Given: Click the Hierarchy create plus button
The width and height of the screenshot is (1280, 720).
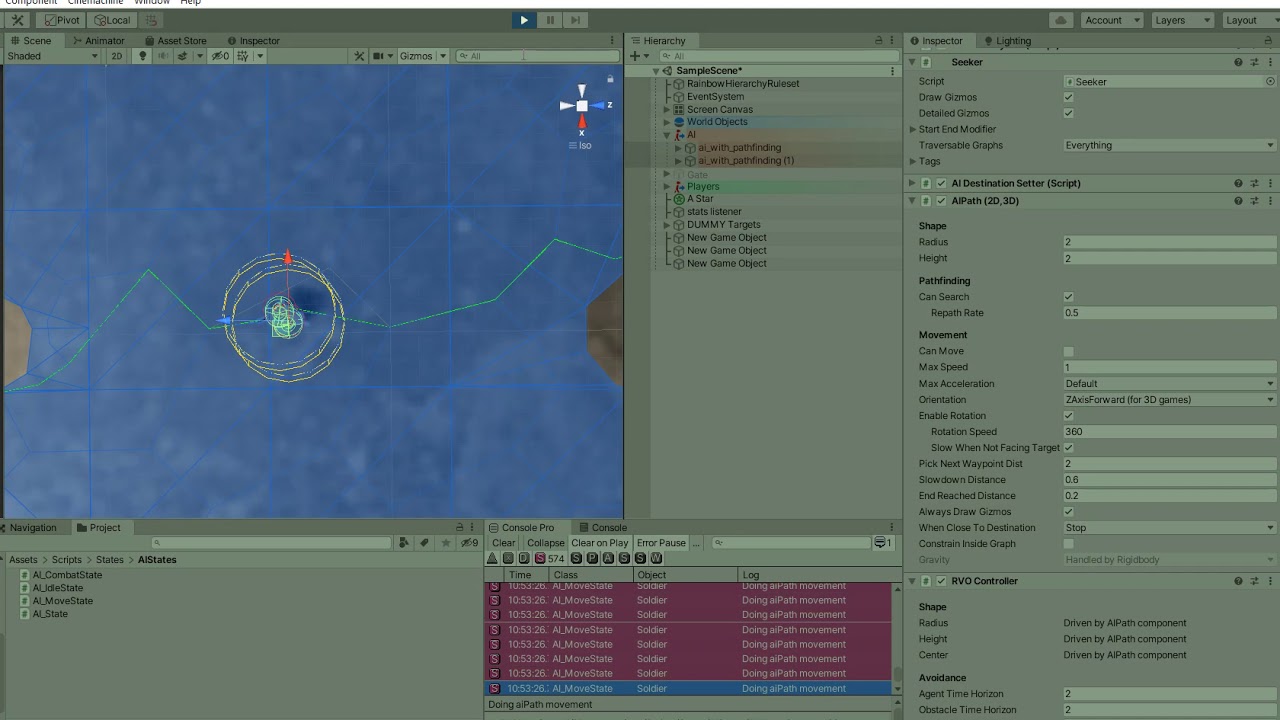Looking at the screenshot, I should point(635,56).
